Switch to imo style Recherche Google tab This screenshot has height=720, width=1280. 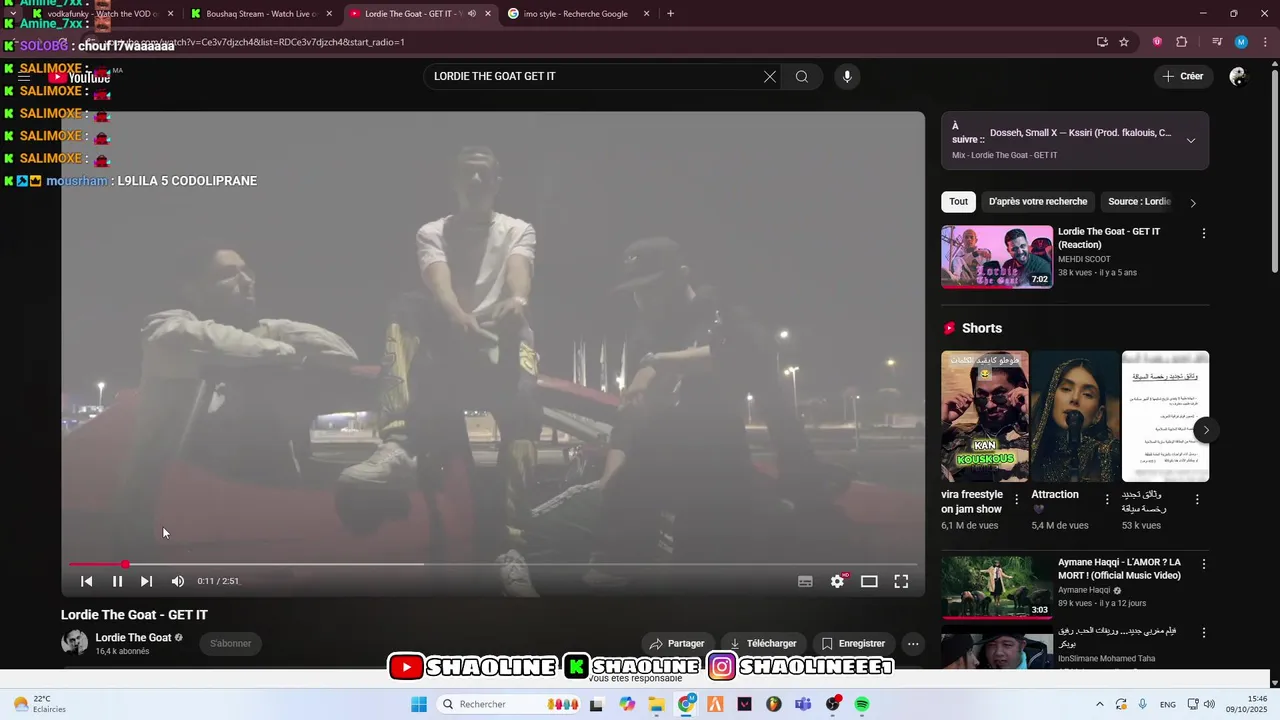point(578,14)
